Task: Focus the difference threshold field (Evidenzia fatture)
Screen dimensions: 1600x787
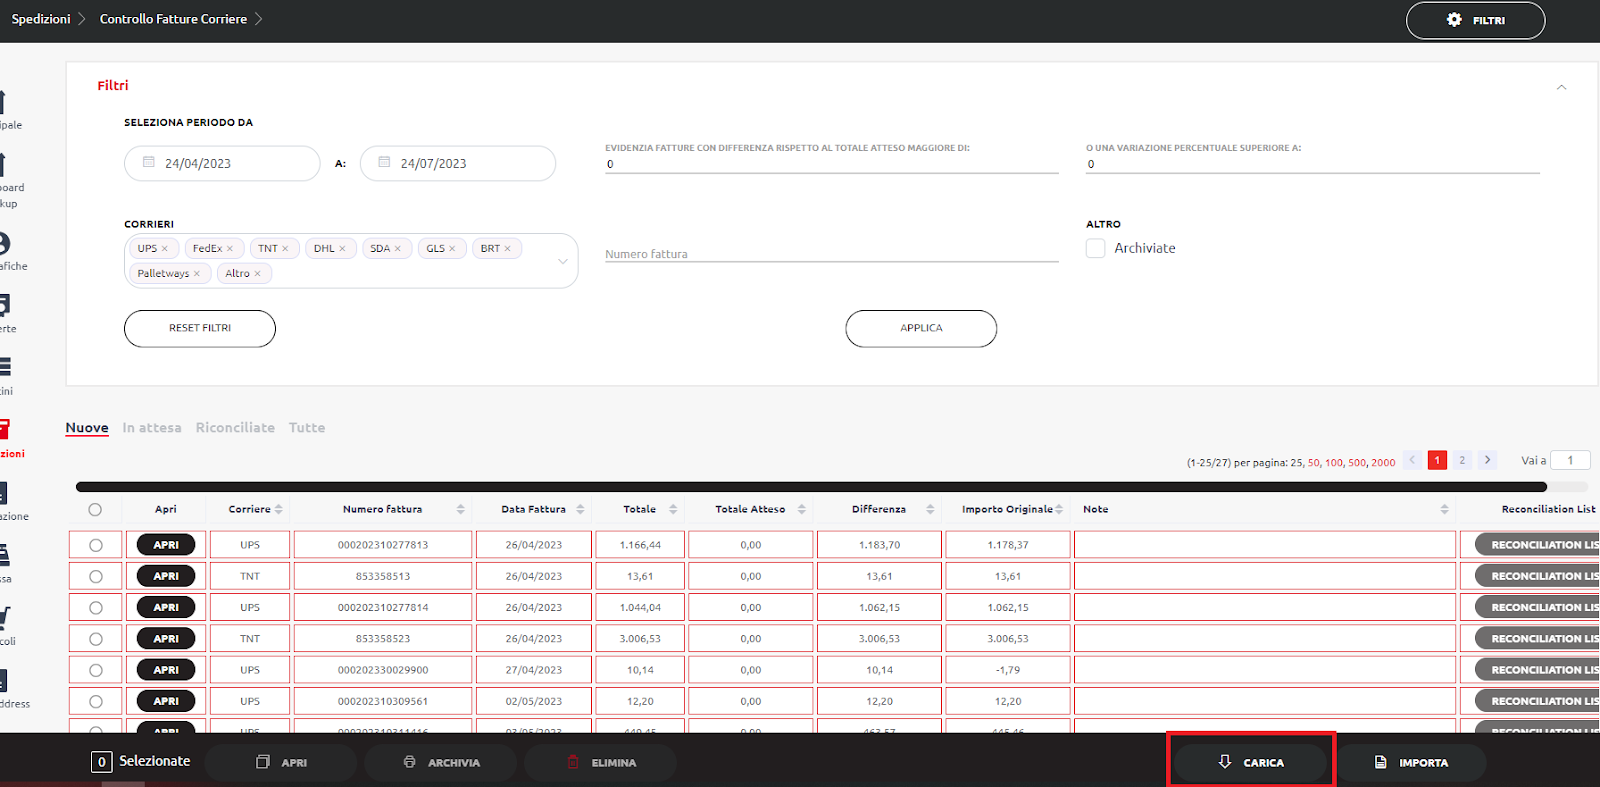Action: [x=831, y=164]
